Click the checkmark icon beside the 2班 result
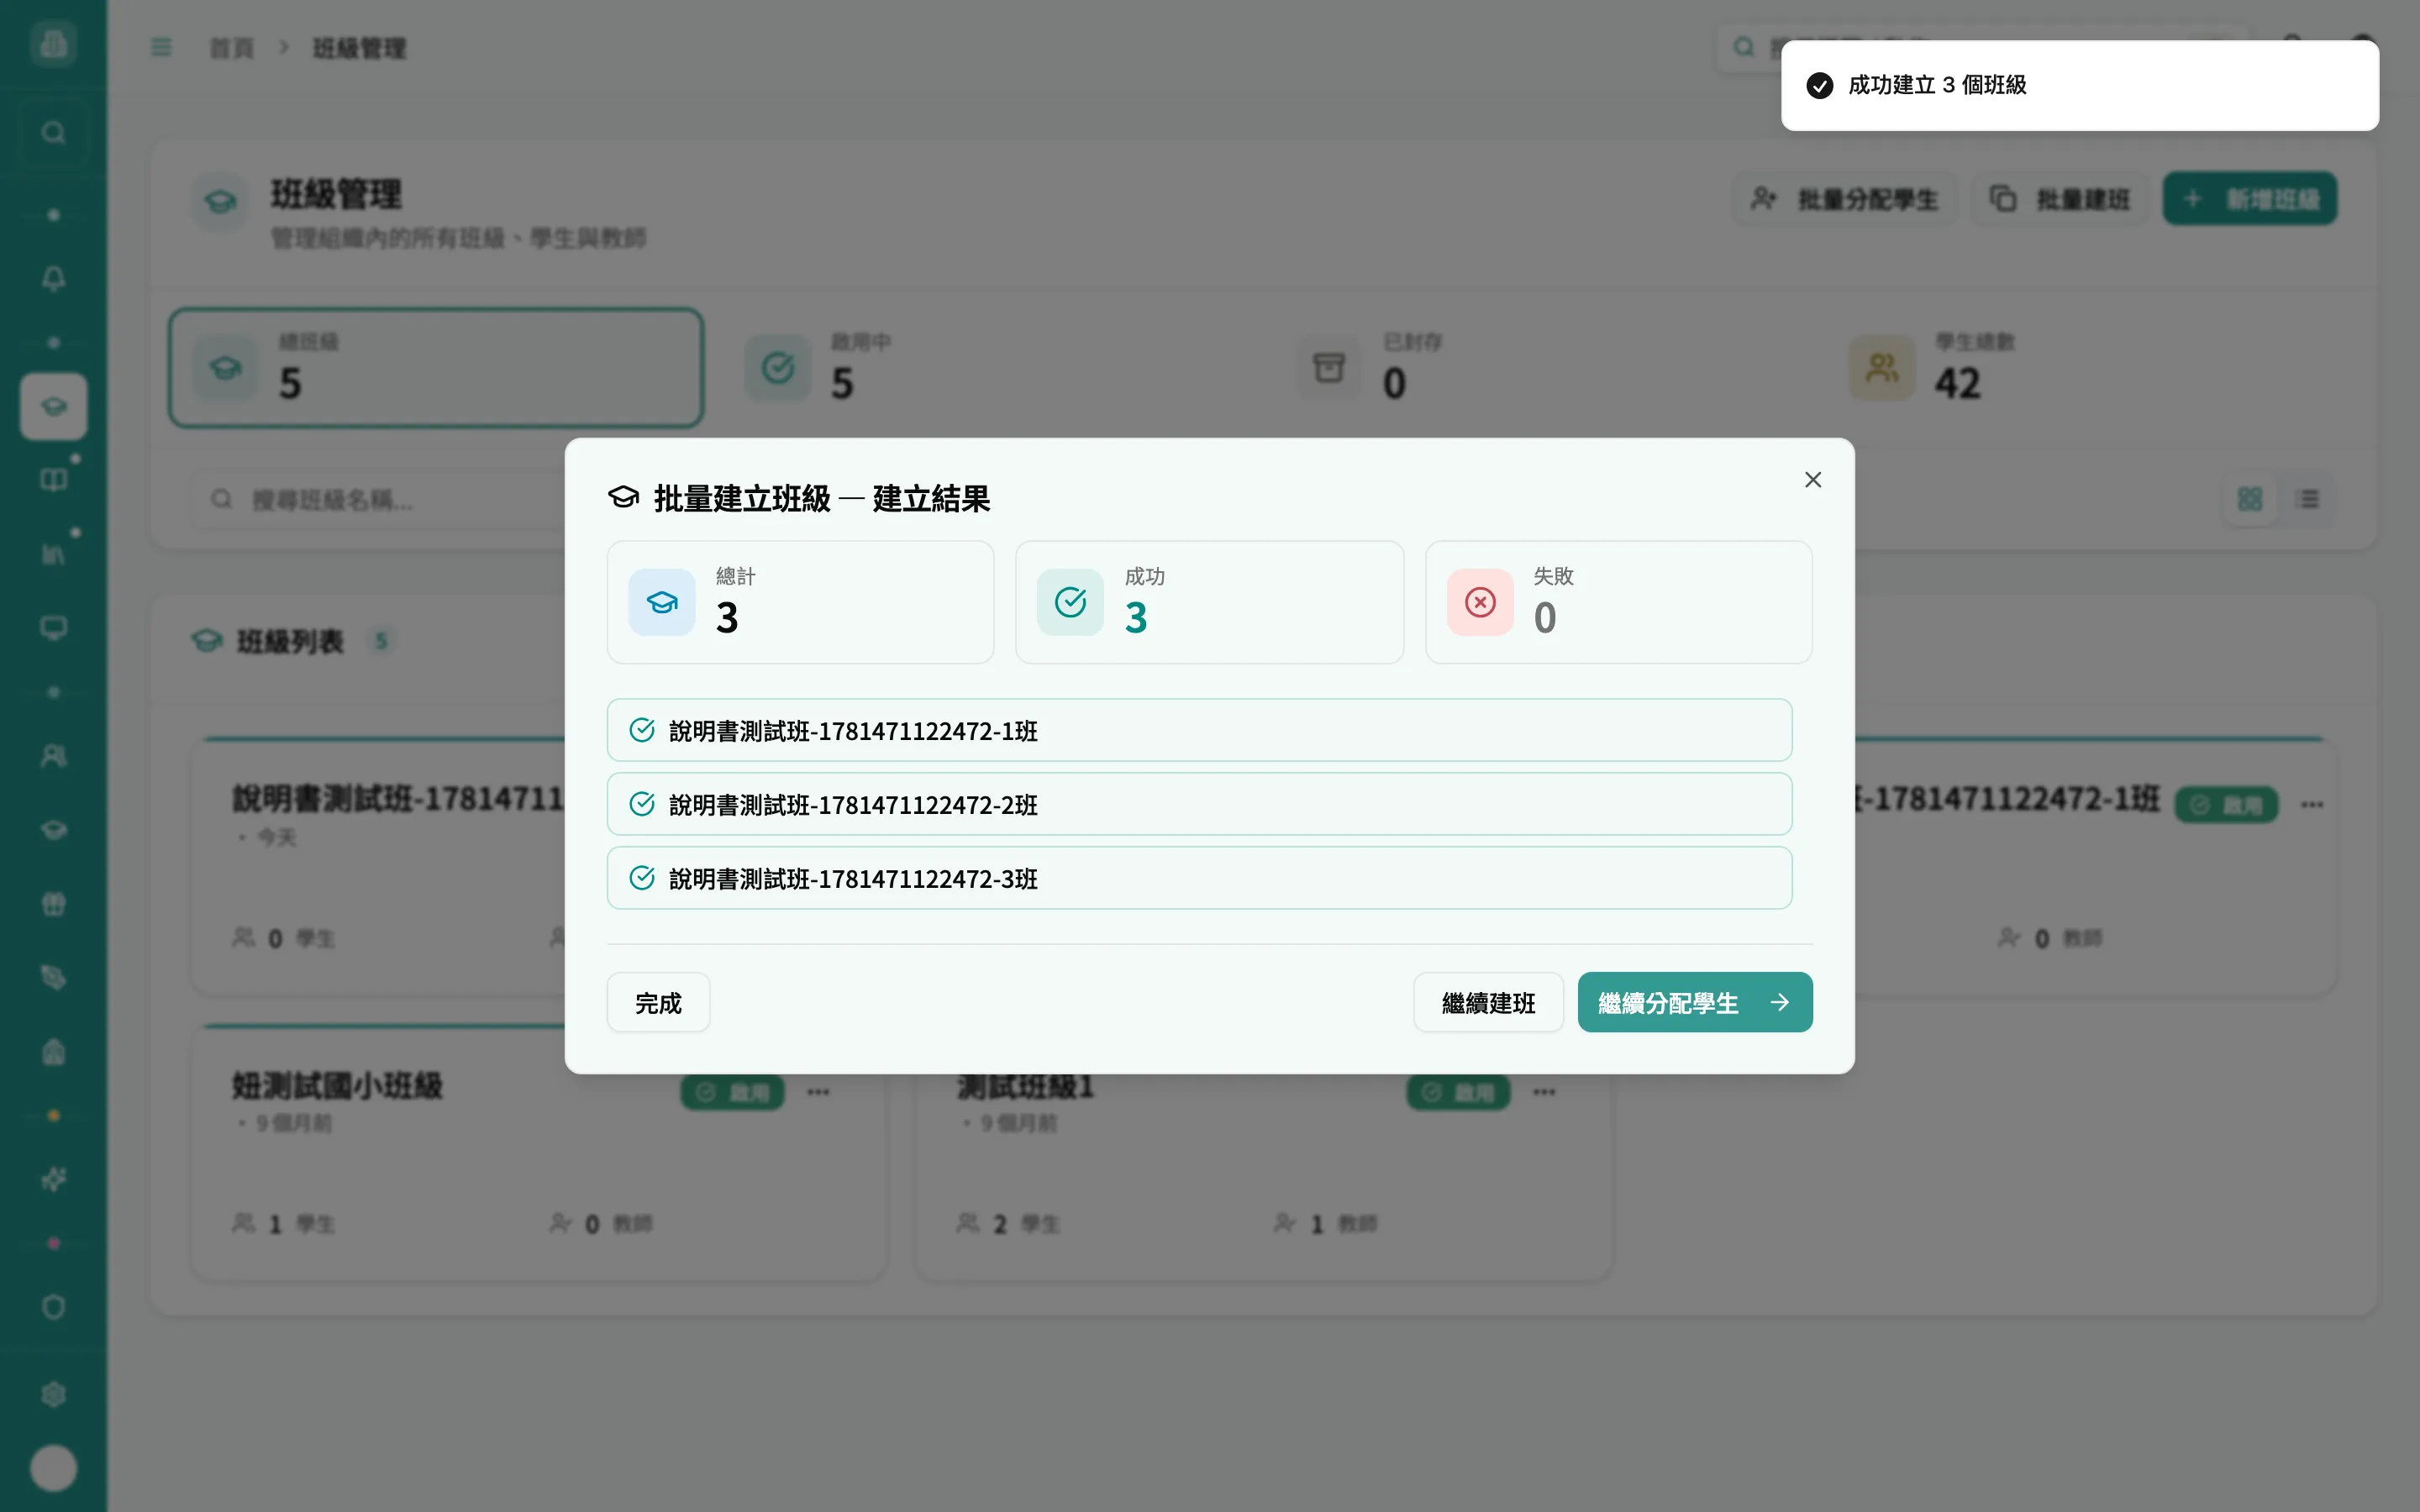 642,804
